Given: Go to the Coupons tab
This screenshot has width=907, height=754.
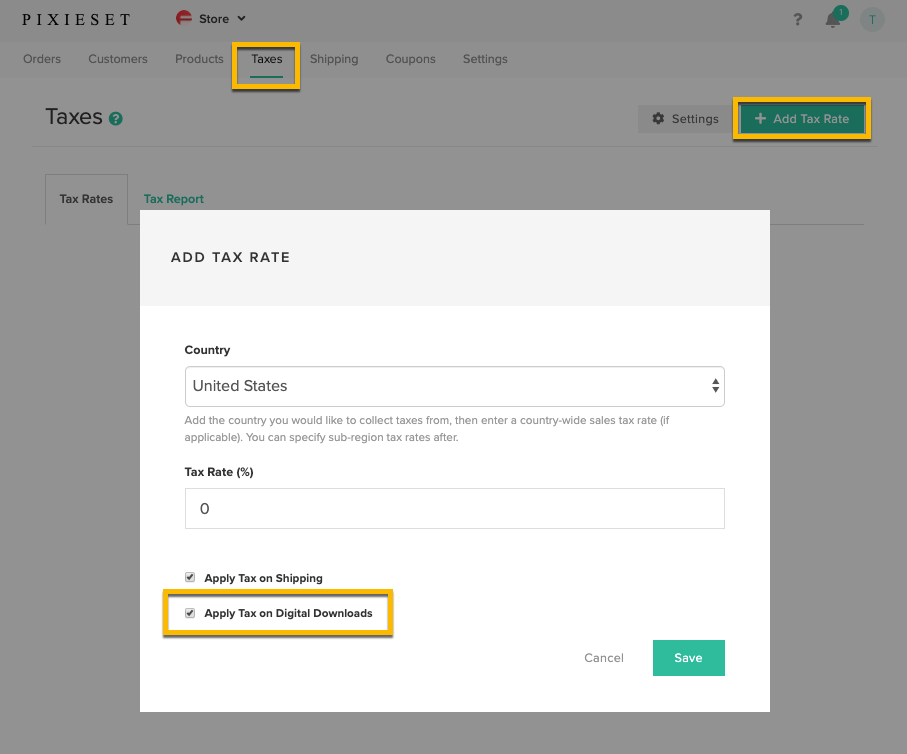Looking at the screenshot, I should pos(410,59).
